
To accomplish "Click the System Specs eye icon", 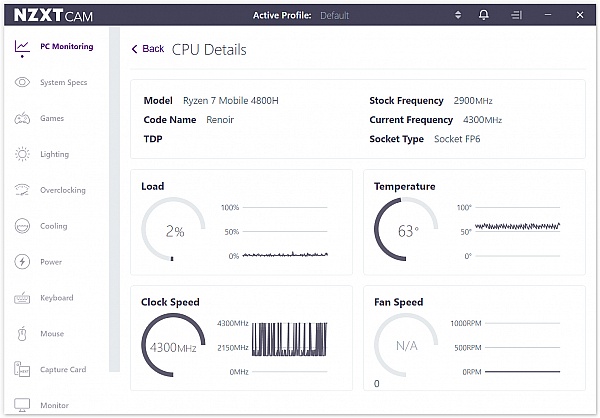I will click(x=22, y=82).
